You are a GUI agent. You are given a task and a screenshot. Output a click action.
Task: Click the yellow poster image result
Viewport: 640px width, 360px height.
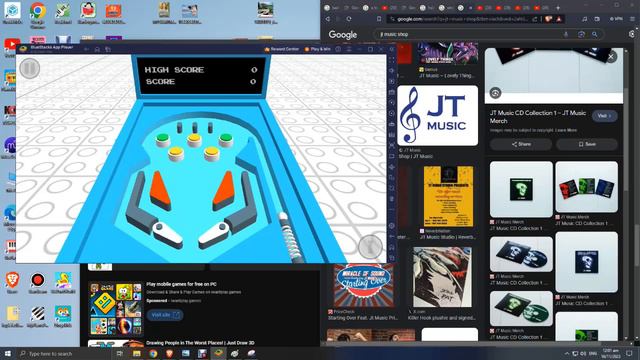448,196
